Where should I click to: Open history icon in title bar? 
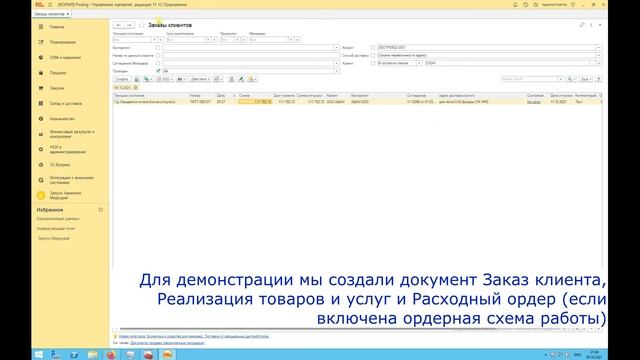click(x=525, y=4)
